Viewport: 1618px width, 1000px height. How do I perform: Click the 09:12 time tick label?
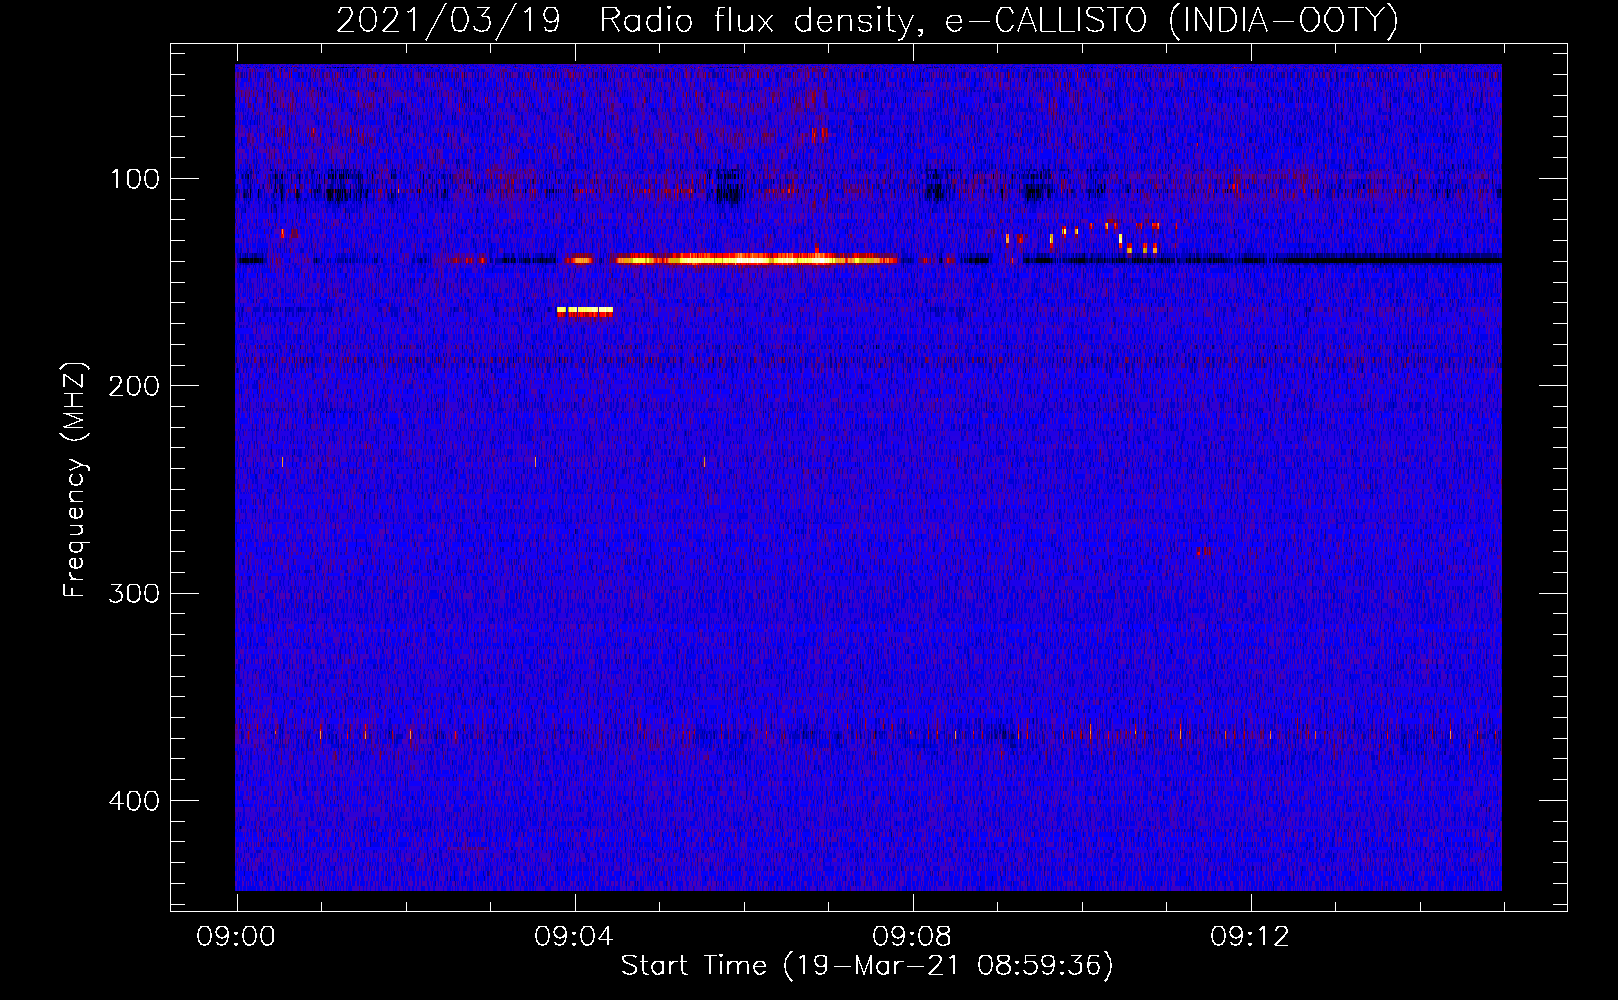coord(1250,937)
